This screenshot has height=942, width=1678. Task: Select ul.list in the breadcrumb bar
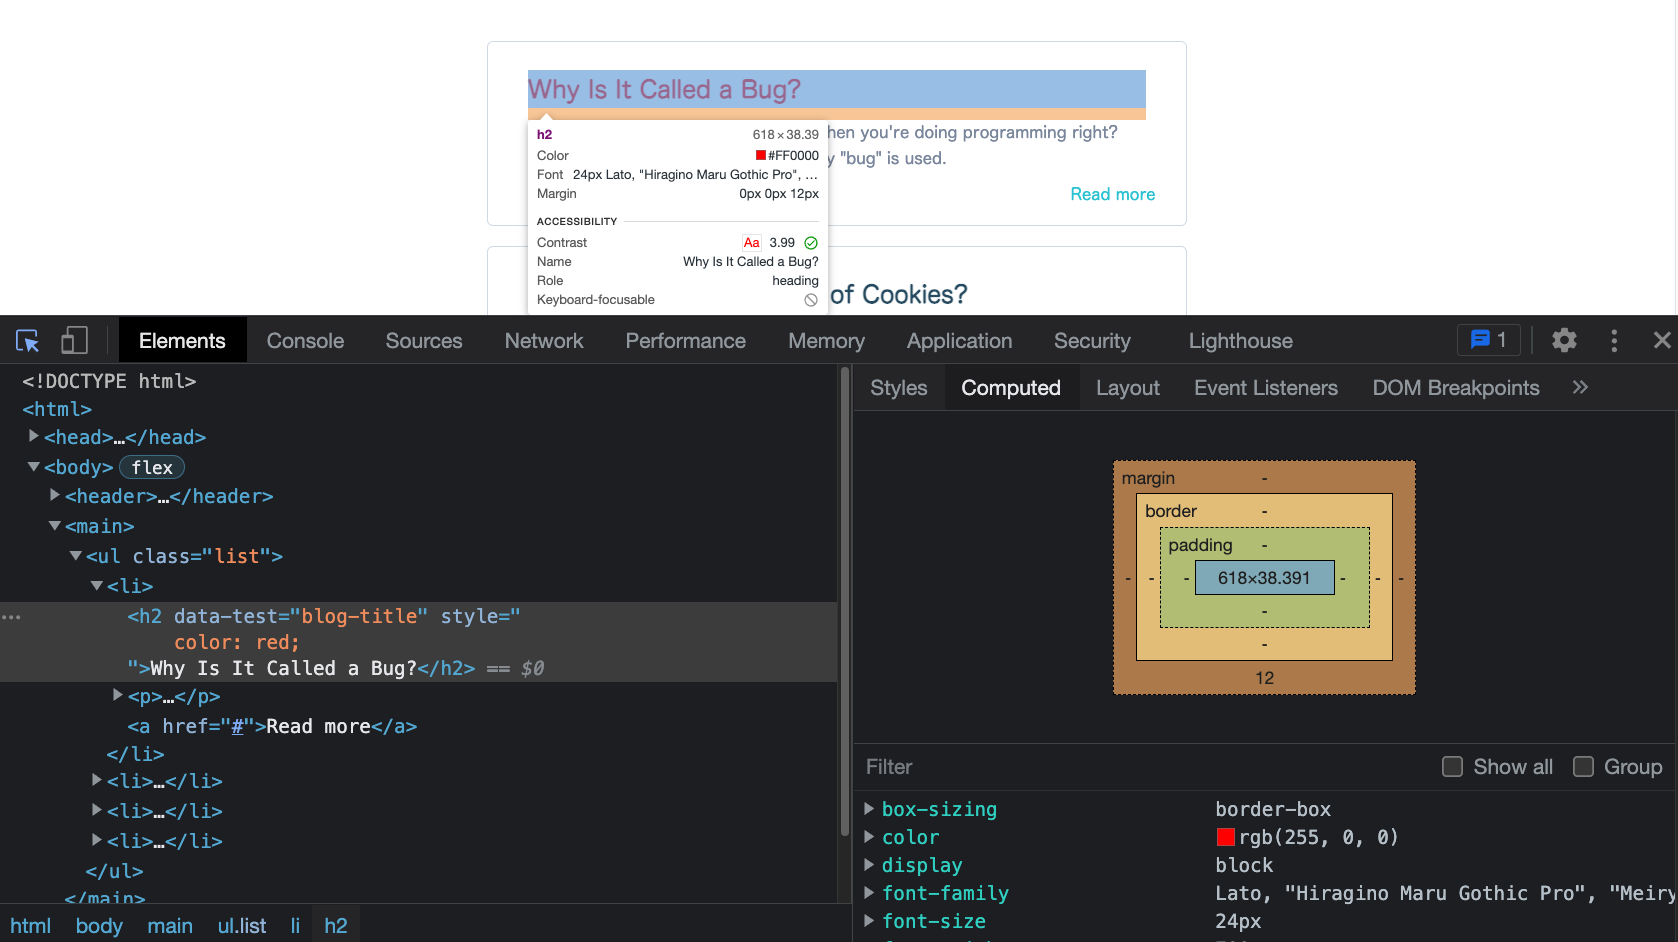click(x=242, y=926)
